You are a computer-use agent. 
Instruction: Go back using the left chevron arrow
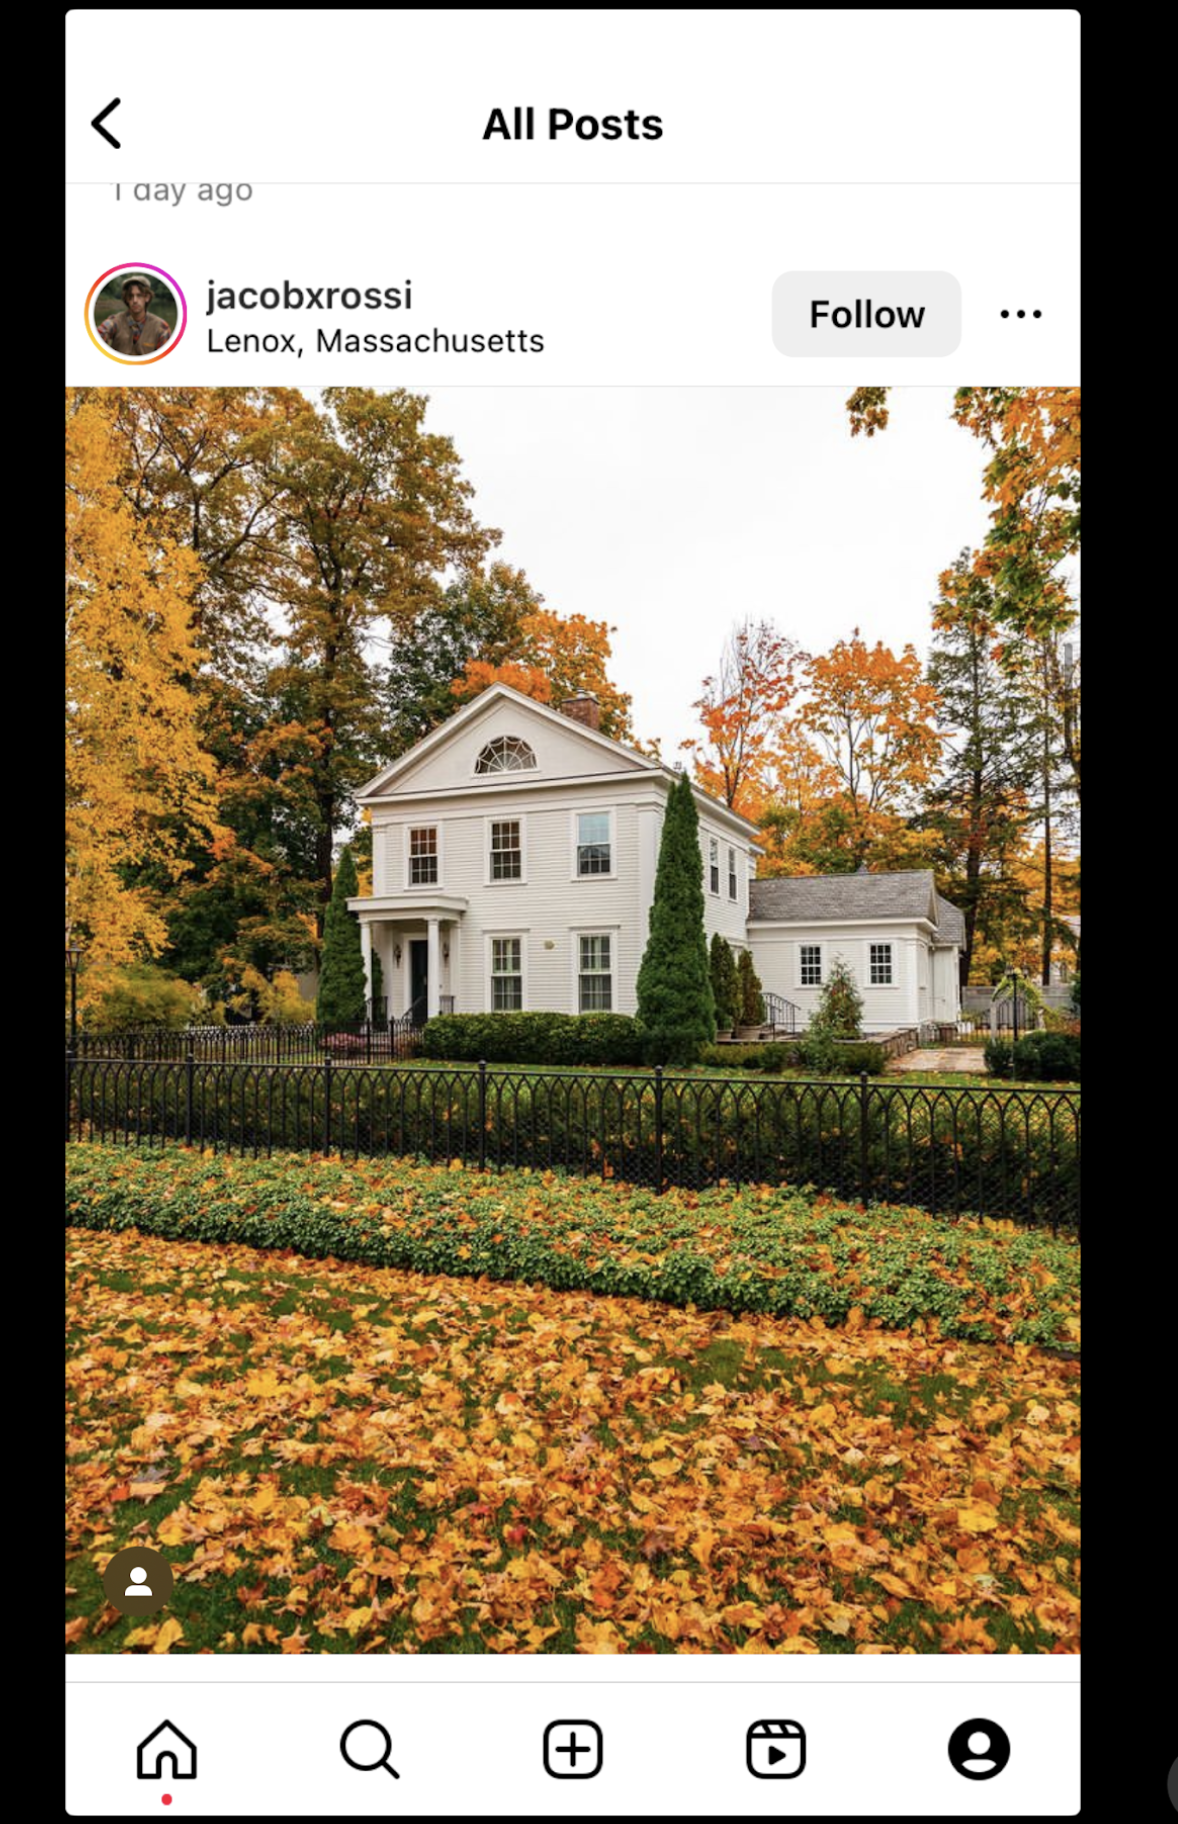click(x=106, y=123)
